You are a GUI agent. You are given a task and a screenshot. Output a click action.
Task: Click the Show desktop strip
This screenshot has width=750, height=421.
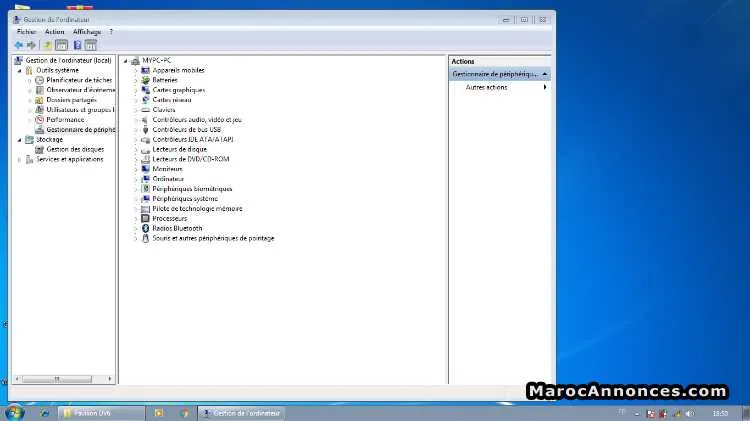pos(746,413)
